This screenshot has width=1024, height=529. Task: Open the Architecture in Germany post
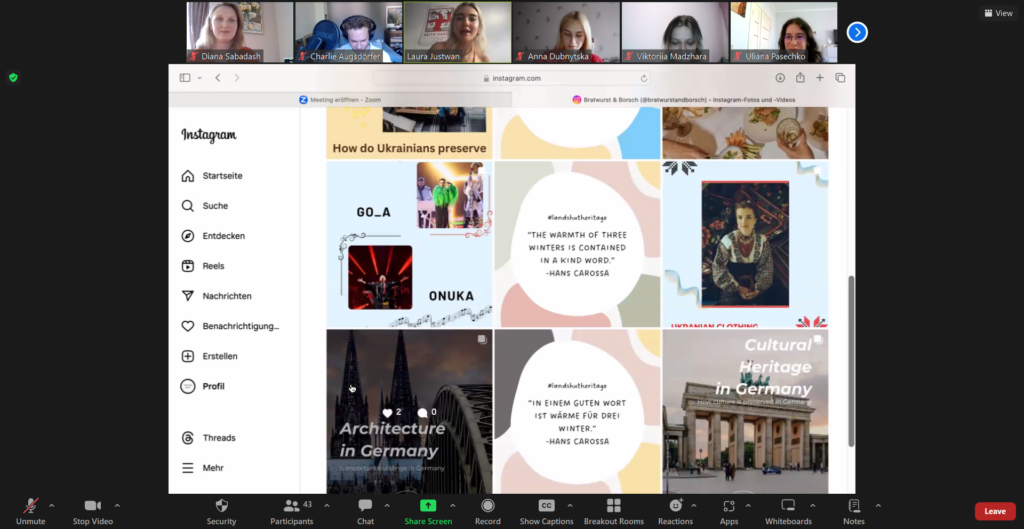coord(409,411)
